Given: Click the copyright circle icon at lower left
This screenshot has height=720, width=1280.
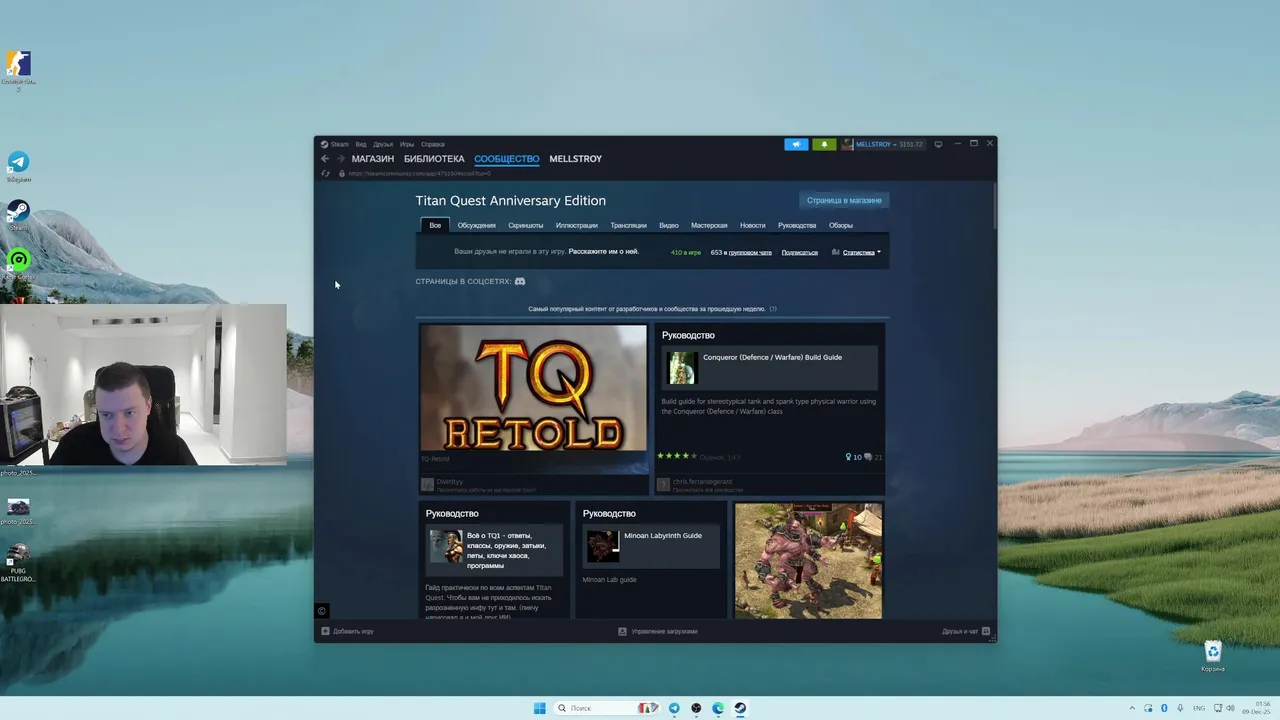Looking at the screenshot, I should (322, 611).
